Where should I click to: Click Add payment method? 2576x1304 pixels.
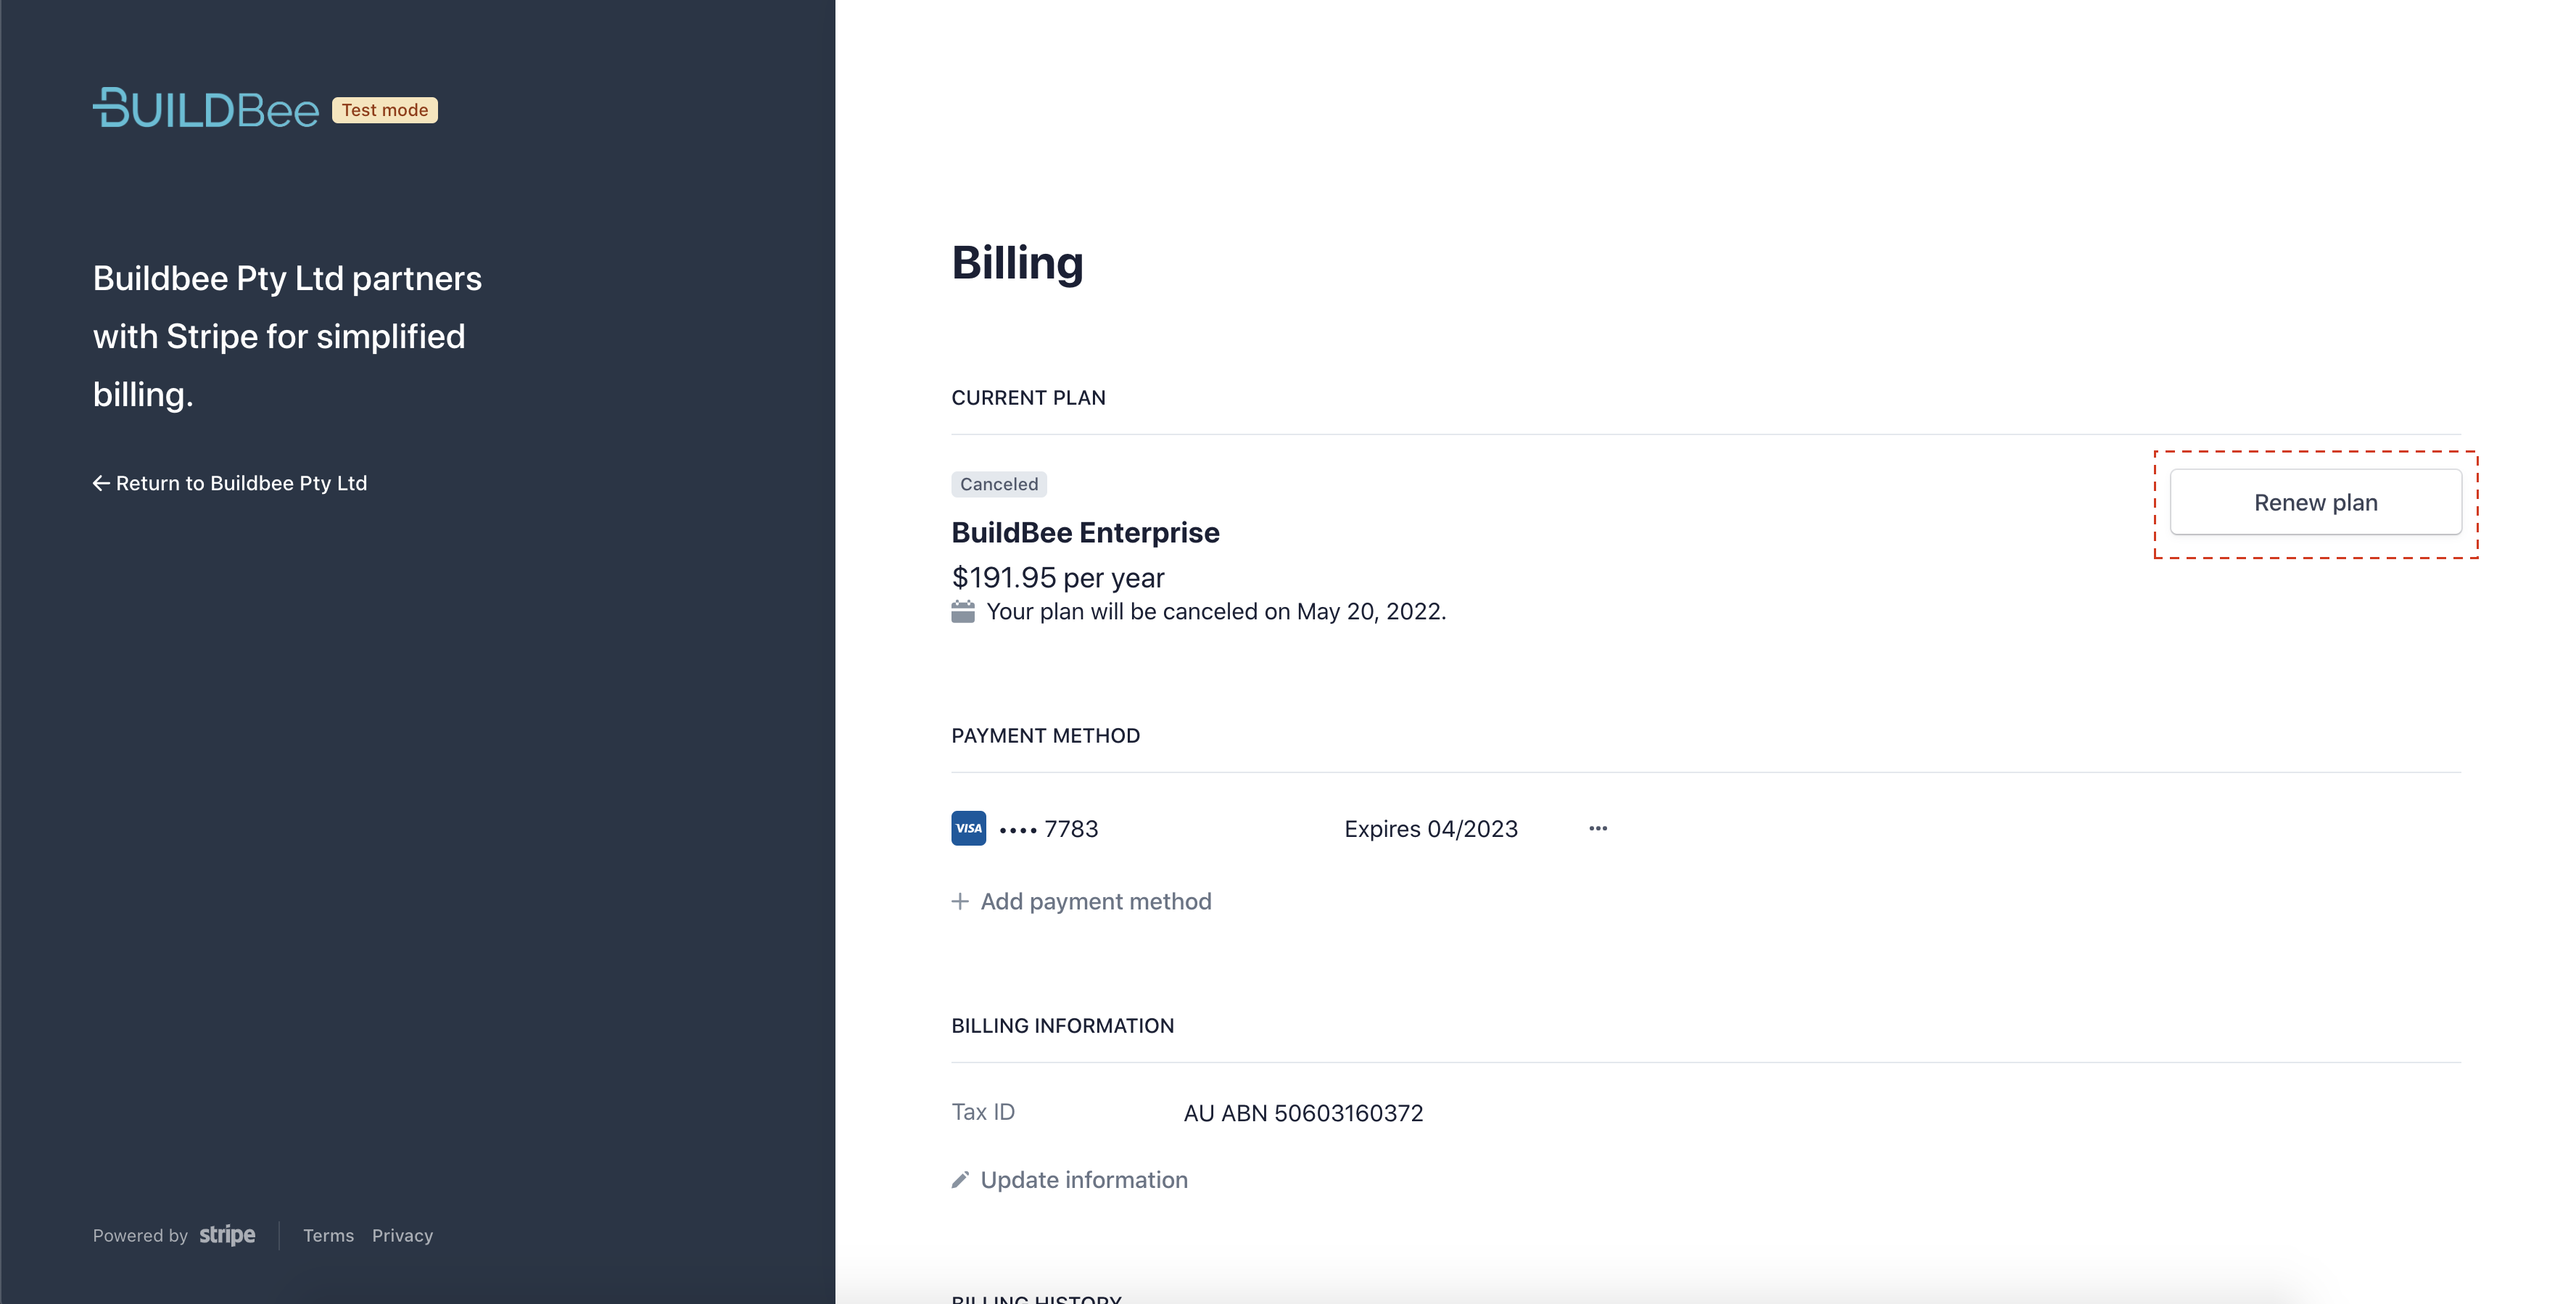coord(1096,902)
